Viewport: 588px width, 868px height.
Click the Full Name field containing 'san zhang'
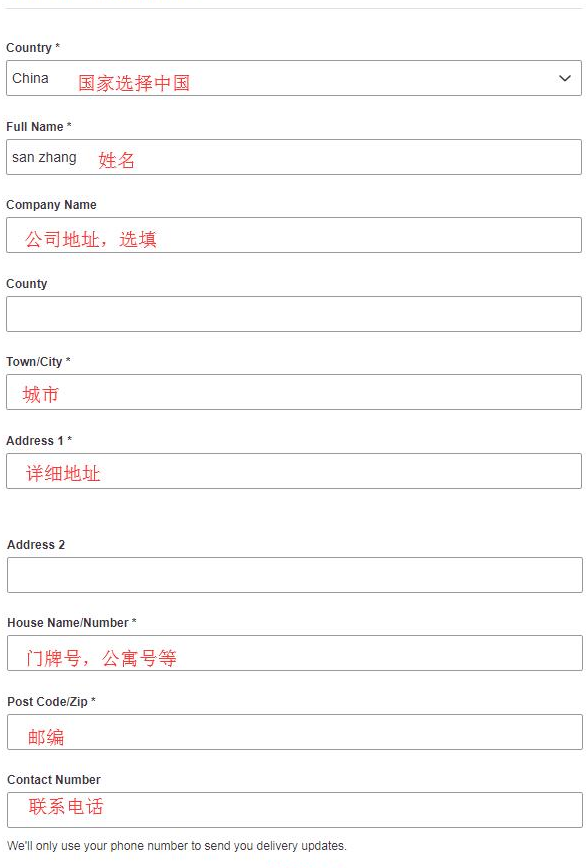pos(294,157)
